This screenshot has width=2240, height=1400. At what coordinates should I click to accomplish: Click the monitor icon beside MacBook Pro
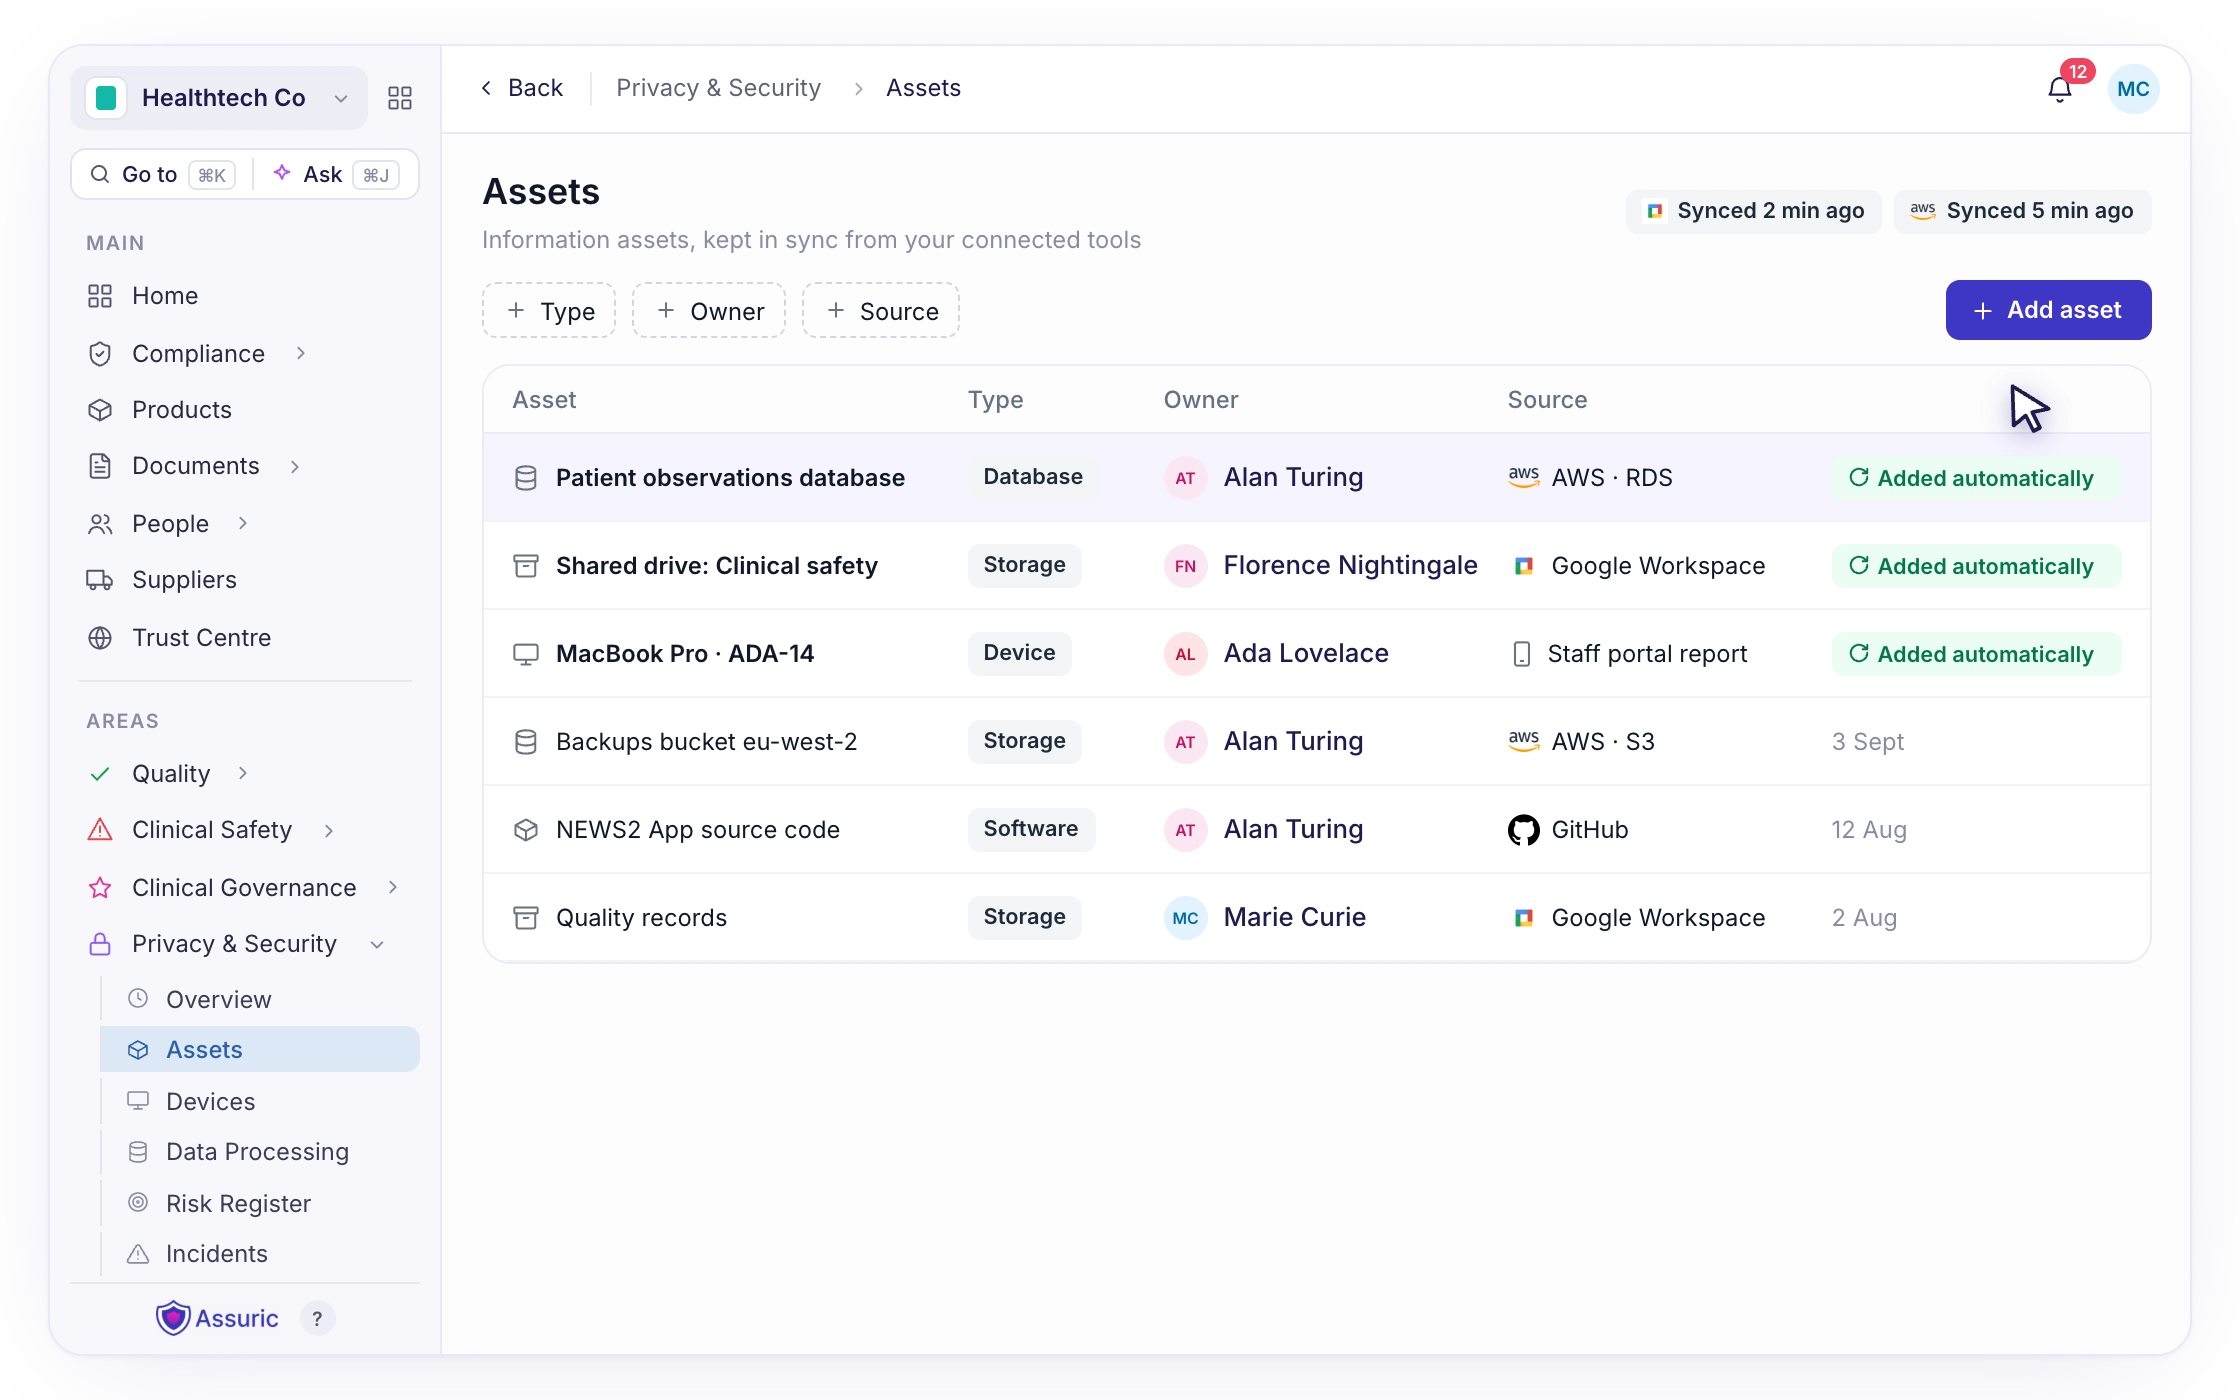526,654
